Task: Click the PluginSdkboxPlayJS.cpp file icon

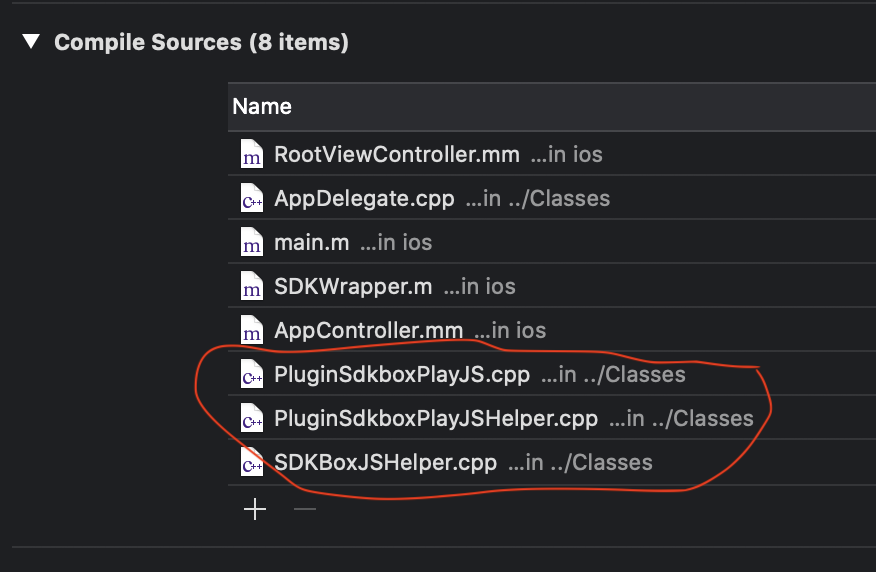Action: pos(251,375)
